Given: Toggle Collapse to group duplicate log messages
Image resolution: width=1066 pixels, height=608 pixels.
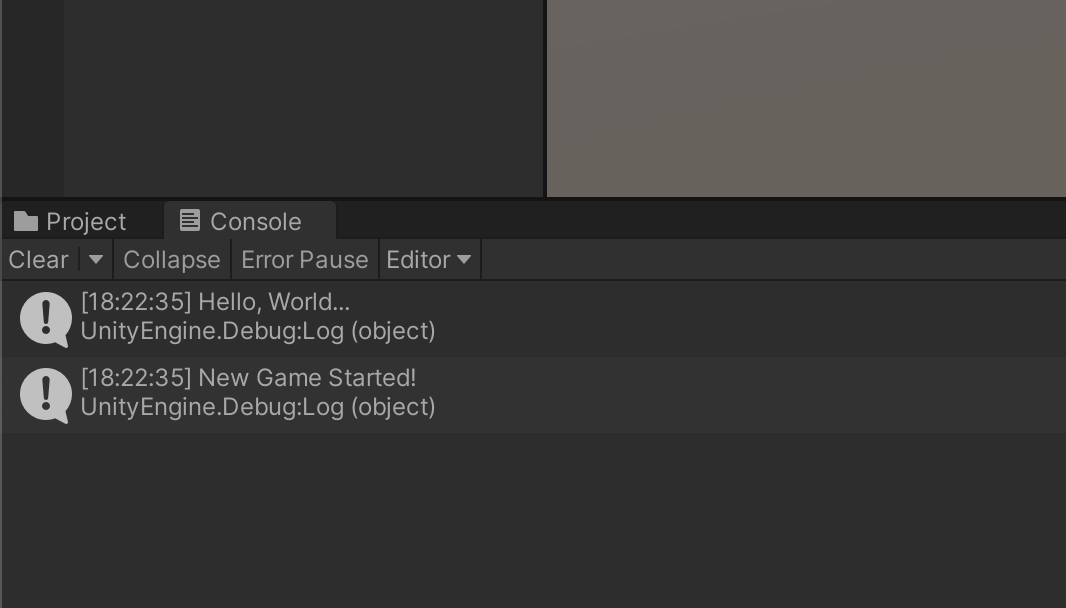Looking at the screenshot, I should [x=171, y=259].
